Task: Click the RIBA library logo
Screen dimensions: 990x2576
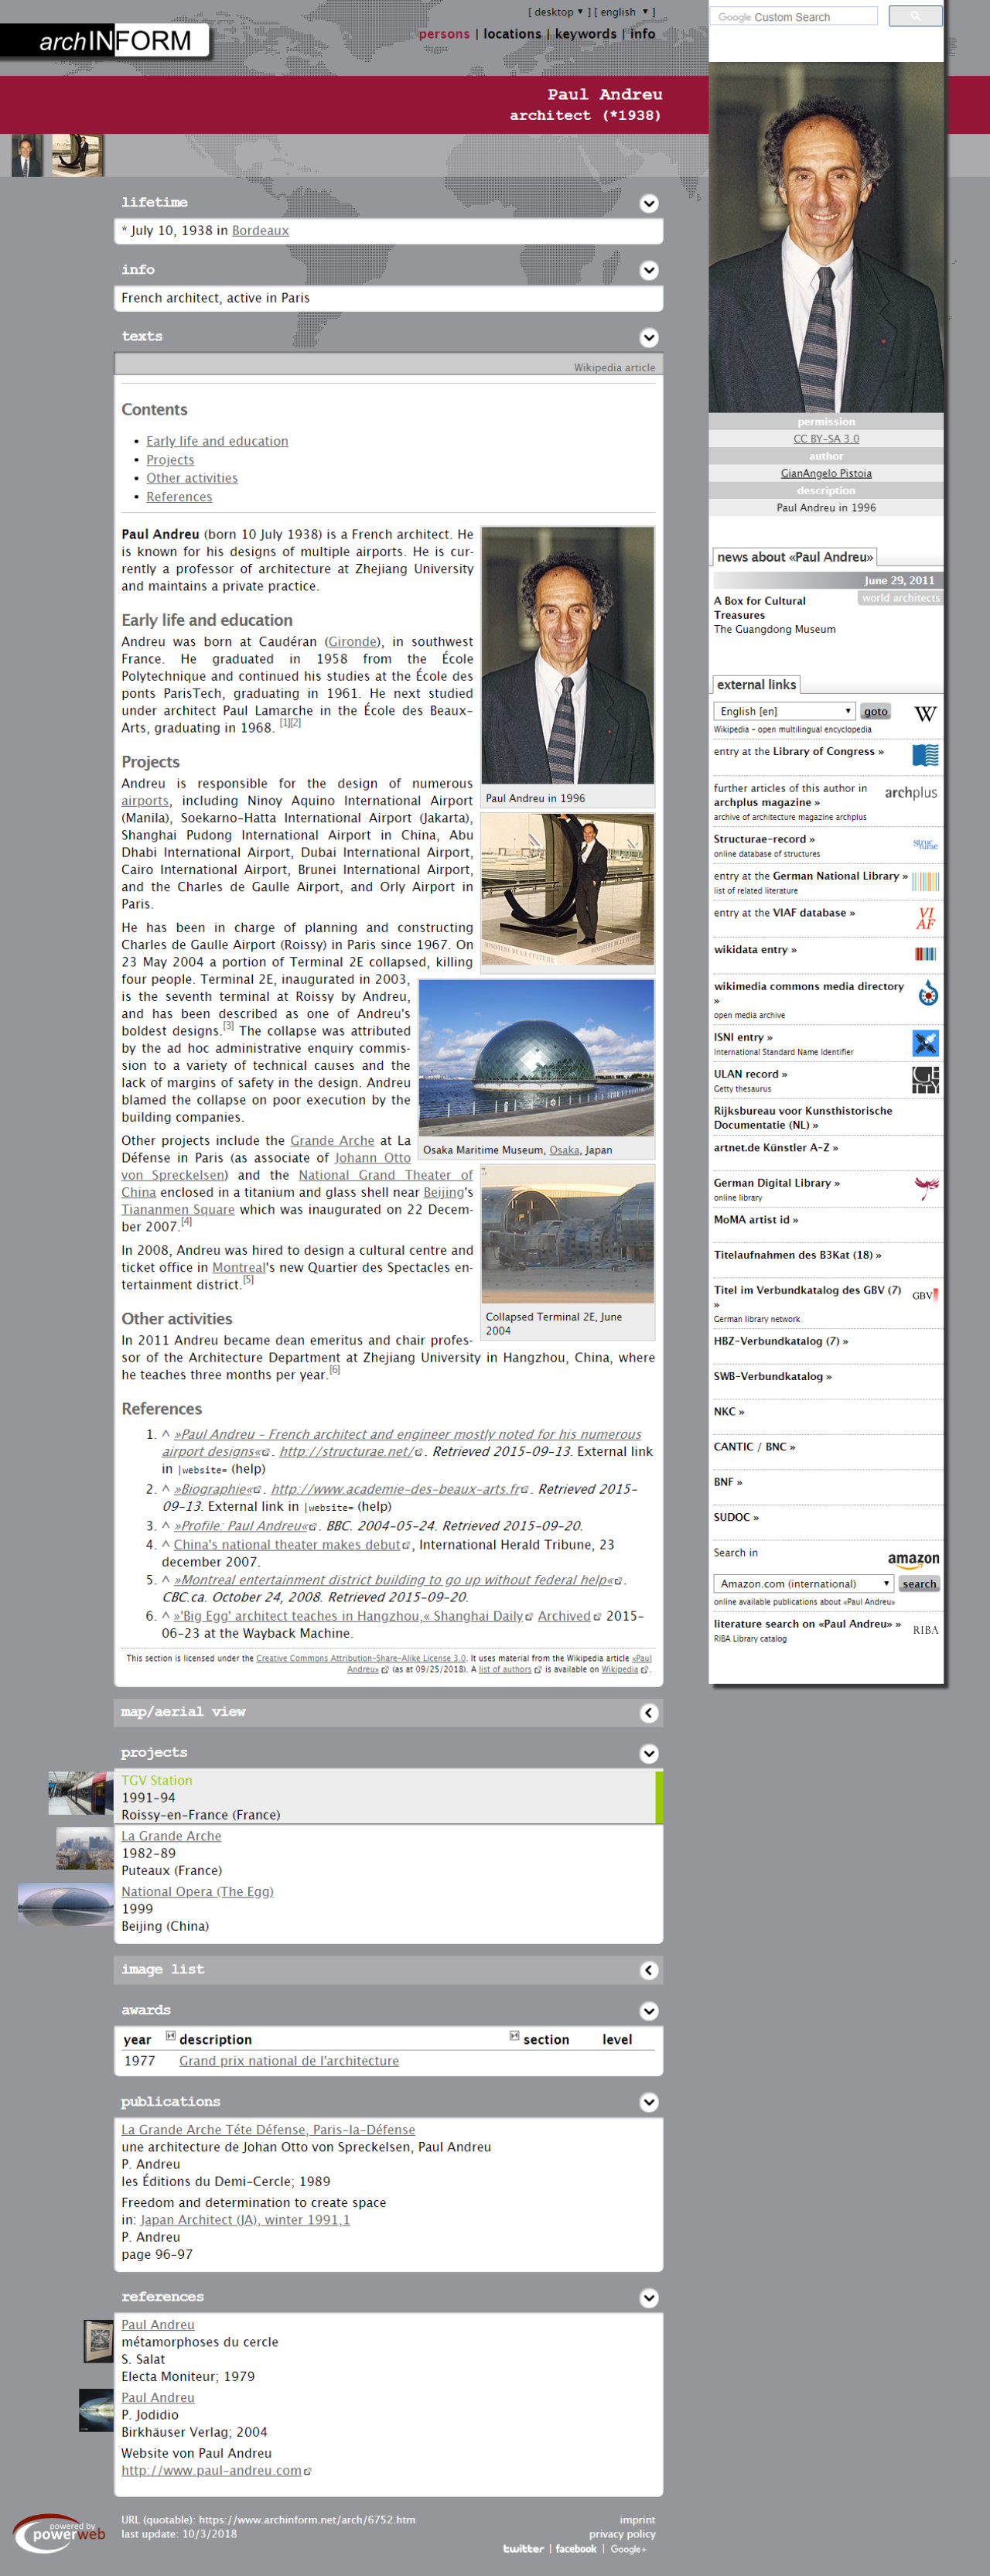Action: click(926, 1630)
